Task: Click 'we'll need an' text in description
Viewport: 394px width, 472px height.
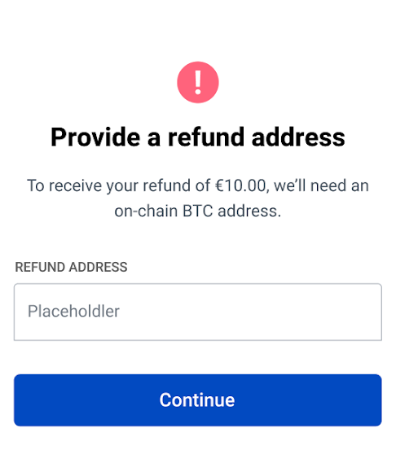Action: pyautogui.click(x=321, y=186)
